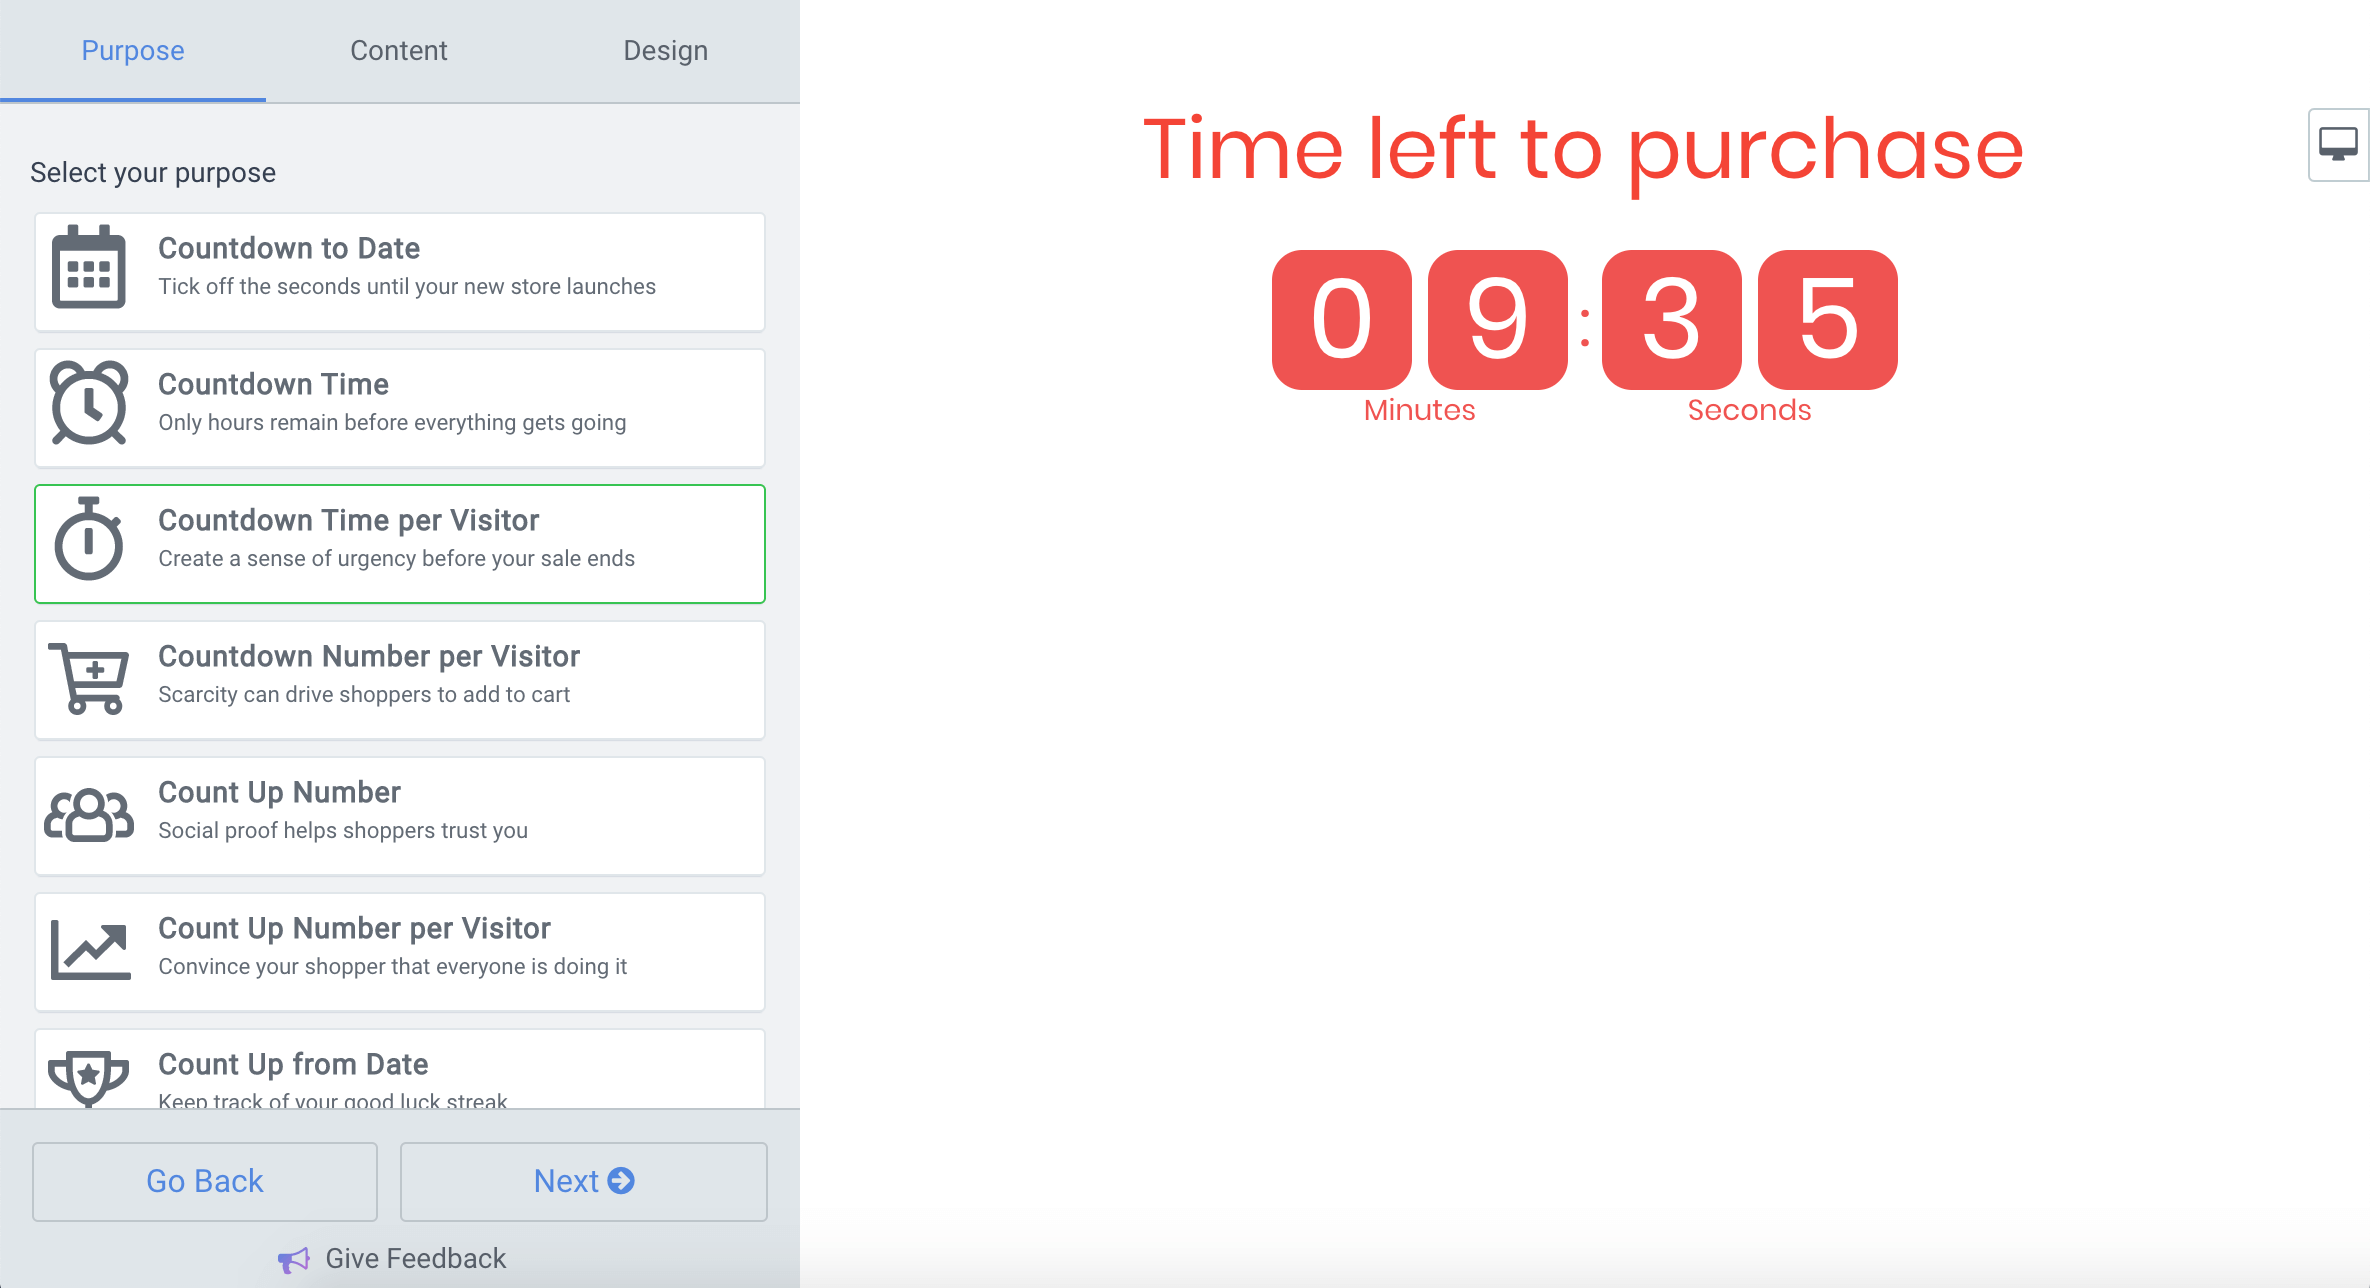This screenshot has height=1288, width=2370.
Task: Click the stopwatch icon for Countdown Time per Visitor
Action: (89, 540)
